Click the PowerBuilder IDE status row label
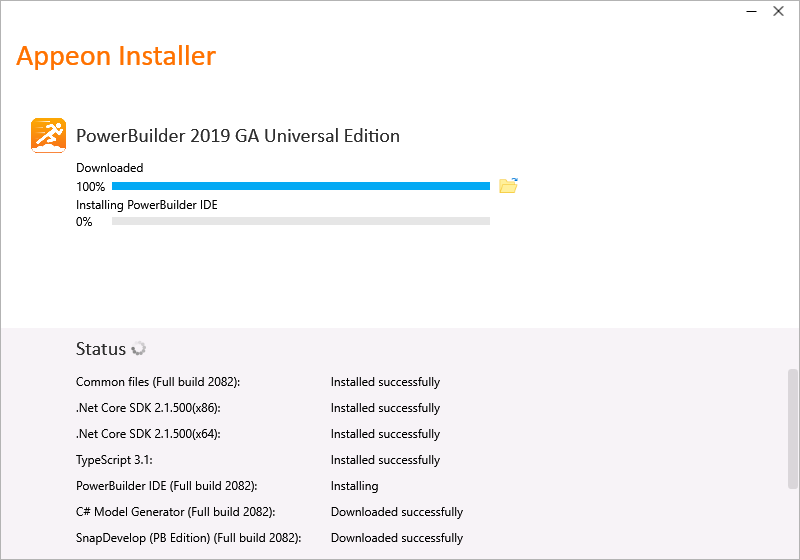Image resolution: width=800 pixels, height=560 pixels. click(167, 486)
